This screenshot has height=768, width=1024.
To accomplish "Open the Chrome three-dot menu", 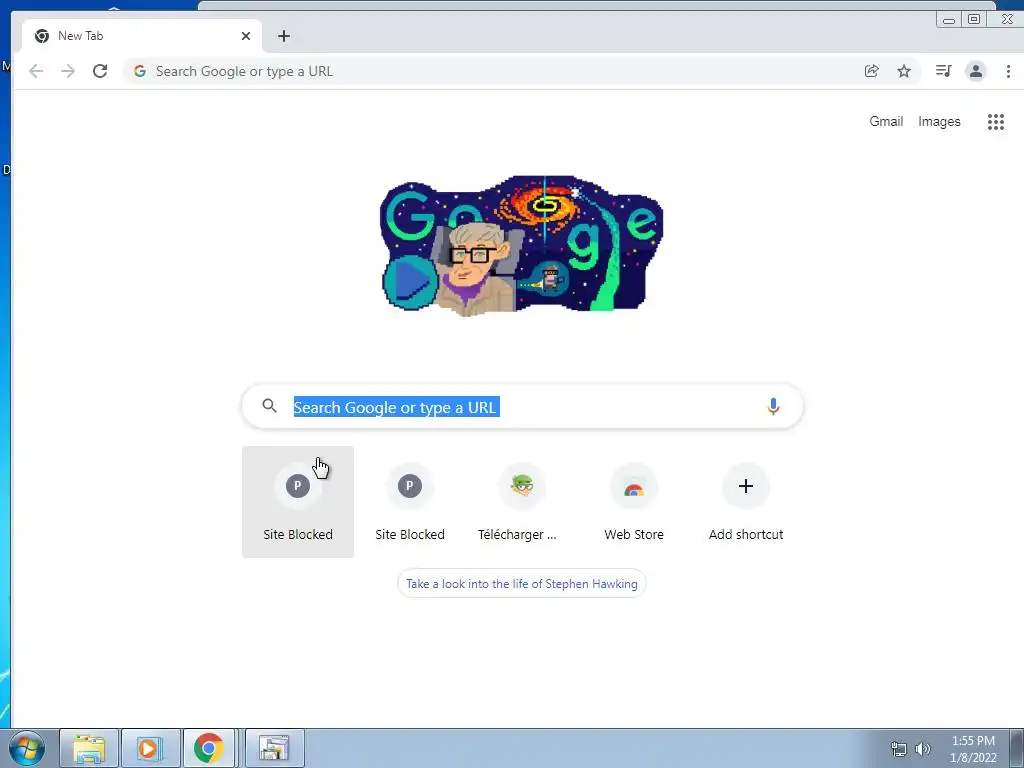I will pos(1008,71).
